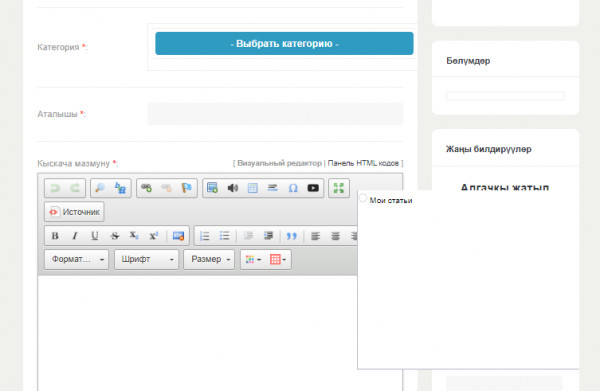Viewport: 600px width, 391px height.
Task: Click the Аталышы title input field
Action: [x=275, y=114]
